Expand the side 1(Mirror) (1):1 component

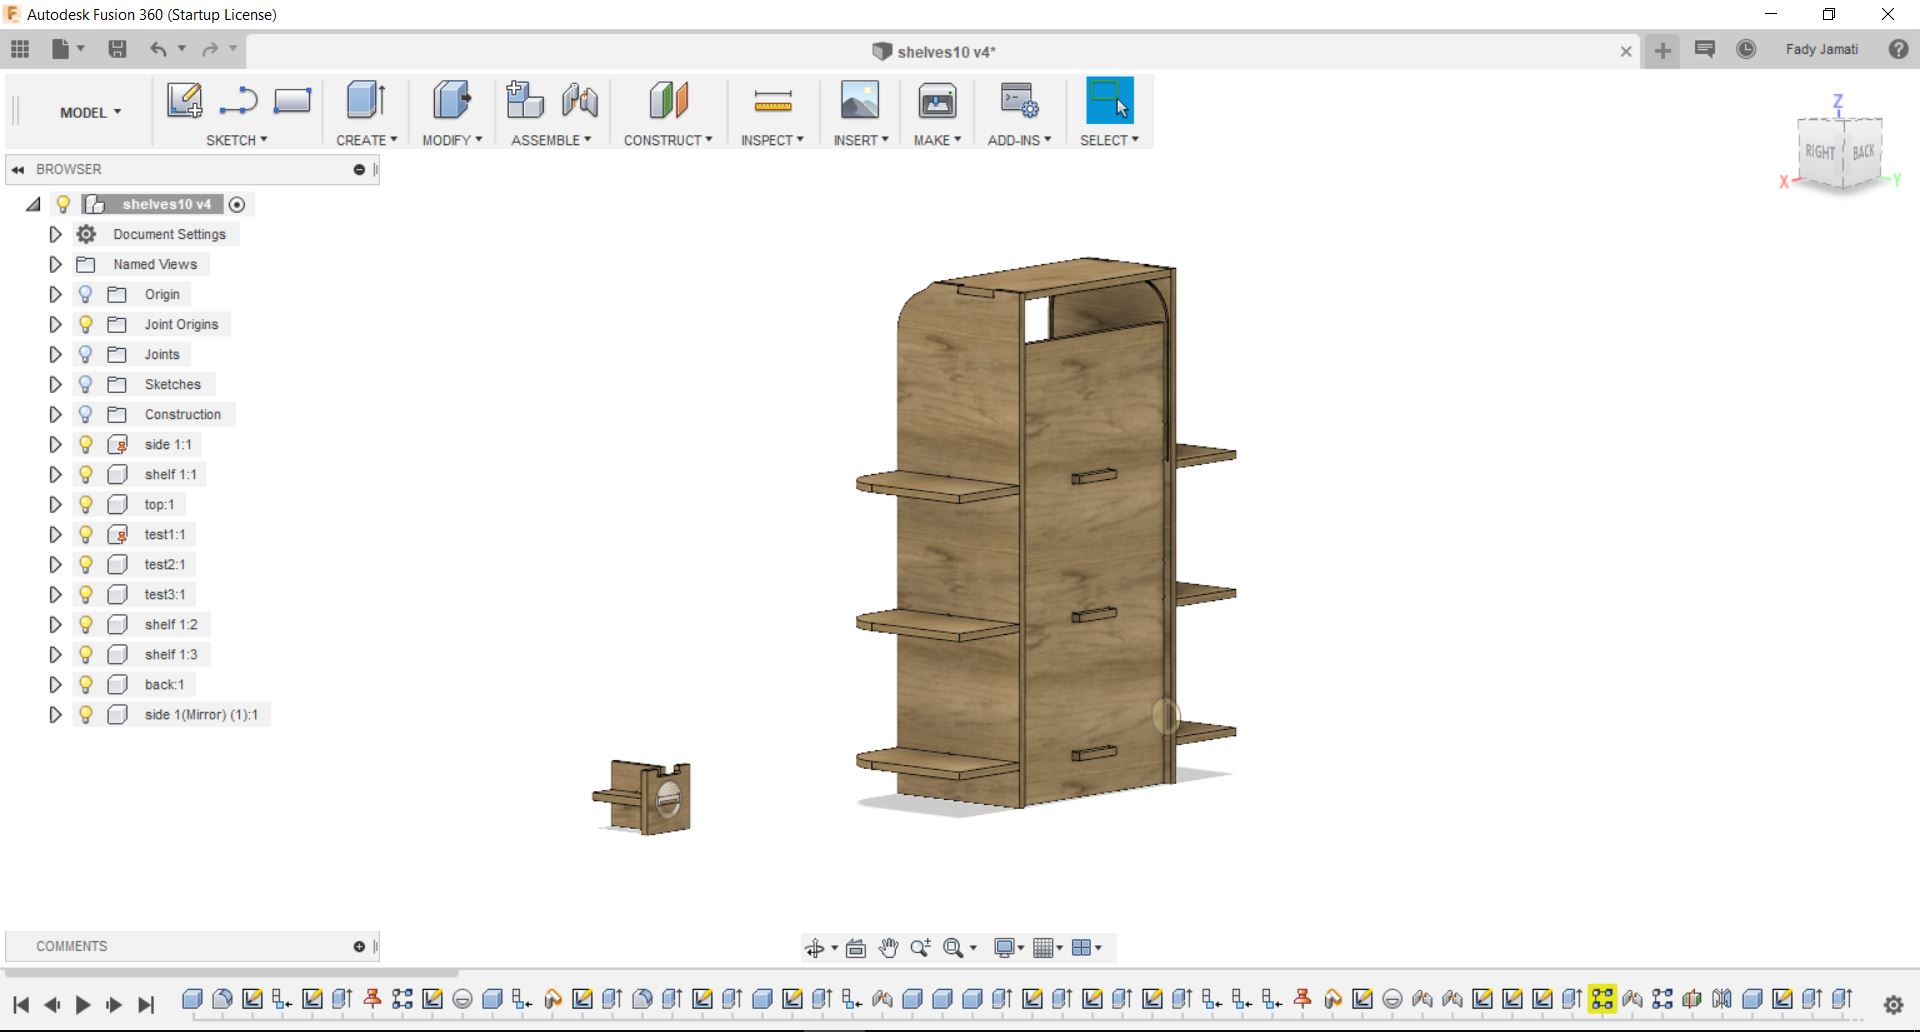point(56,714)
